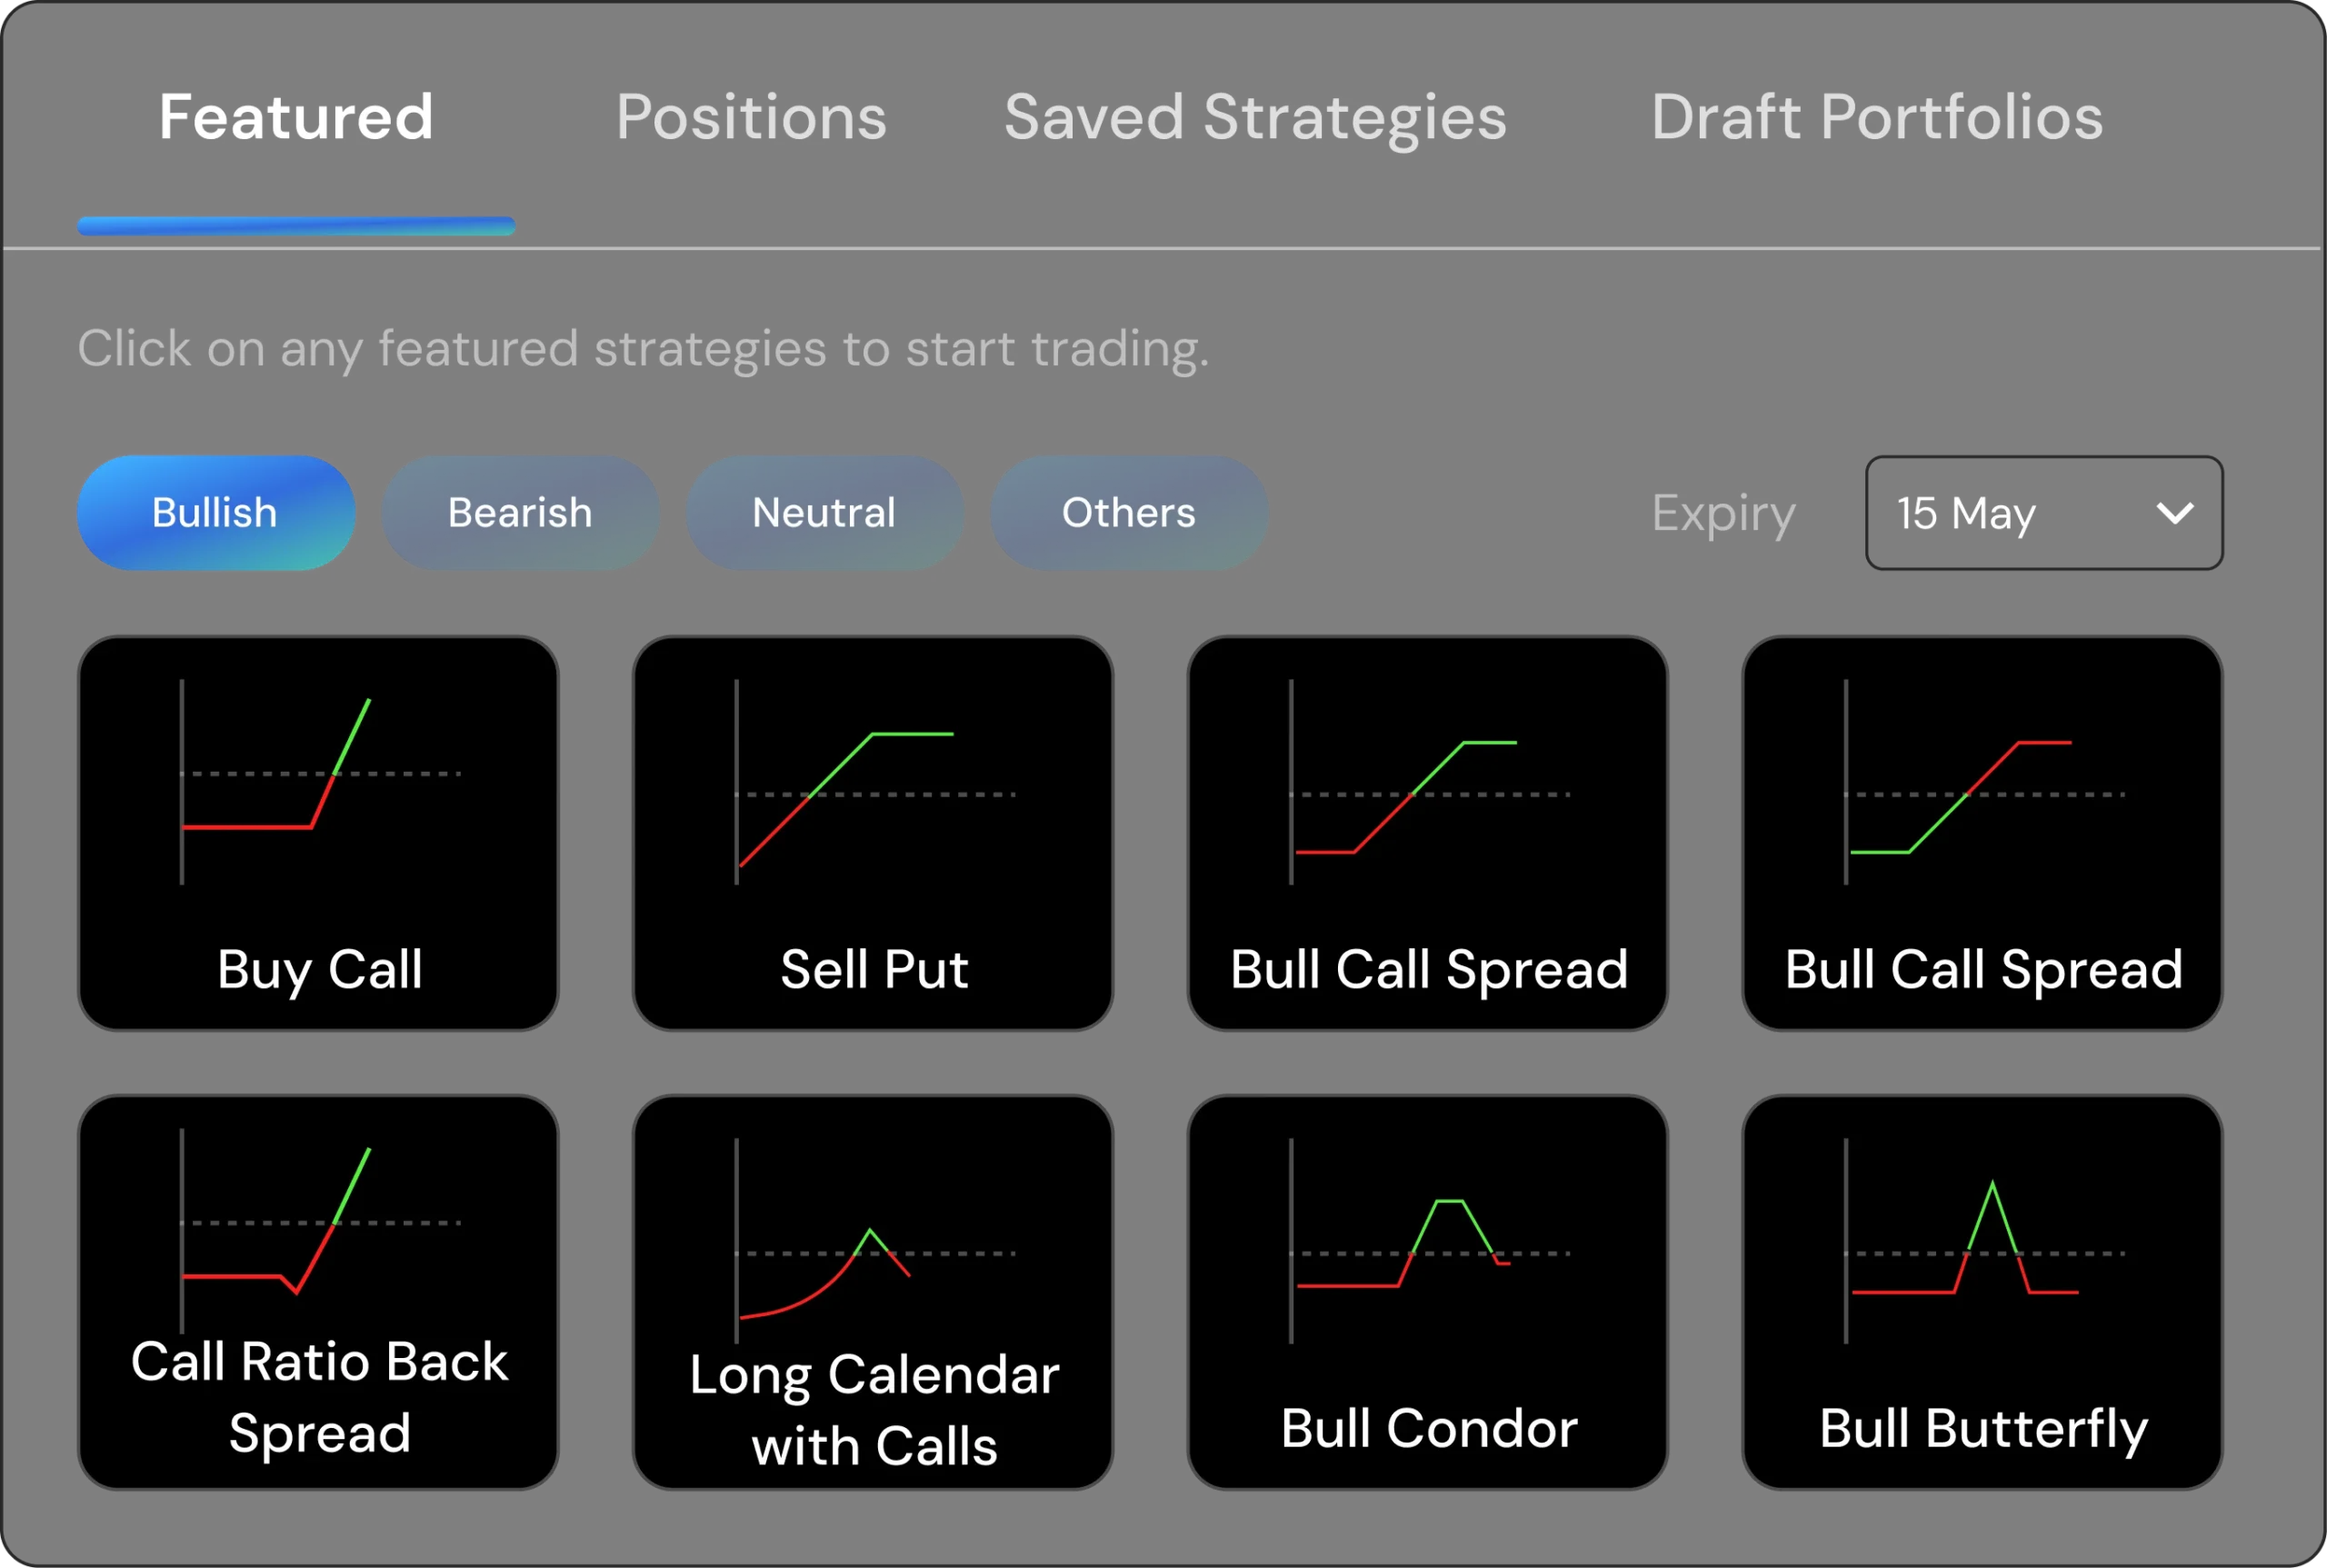This screenshot has height=1568, width=2327.
Task: Switch to the Positions tab
Action: pos(751,118)
